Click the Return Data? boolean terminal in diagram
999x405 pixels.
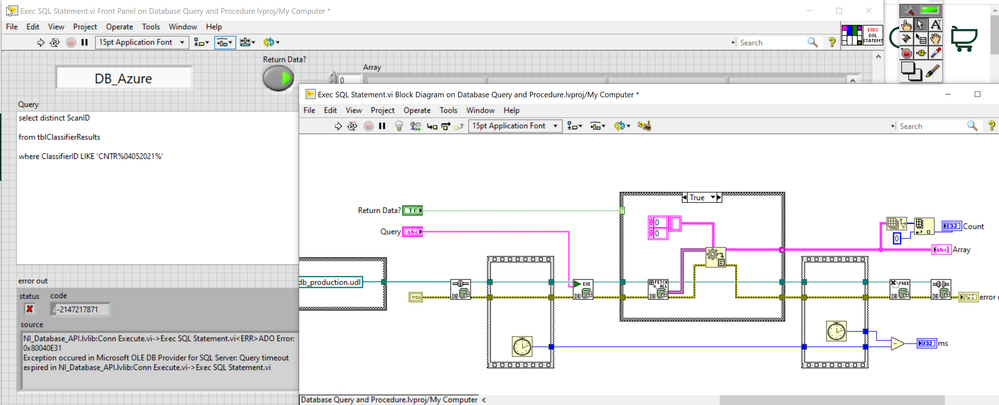pos(410,210)
